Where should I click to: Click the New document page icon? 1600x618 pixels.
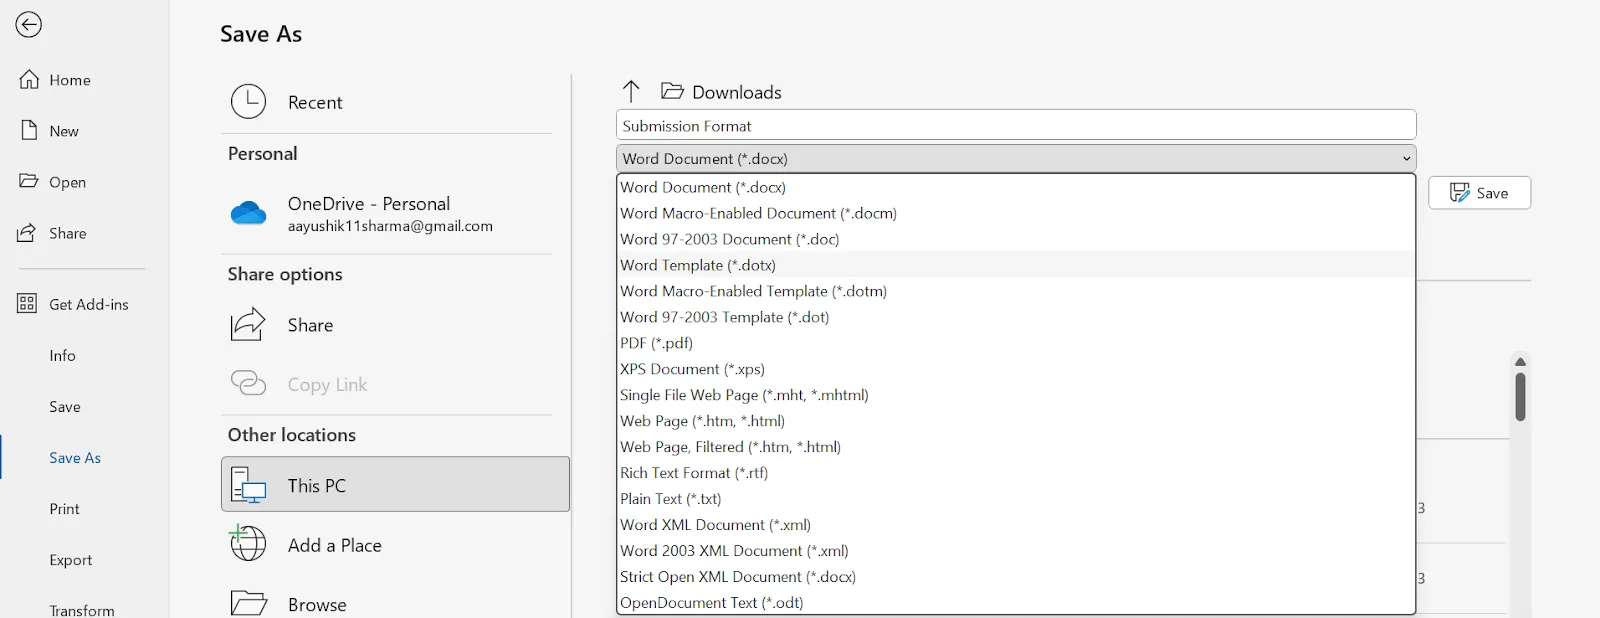[x=30, y=130]
